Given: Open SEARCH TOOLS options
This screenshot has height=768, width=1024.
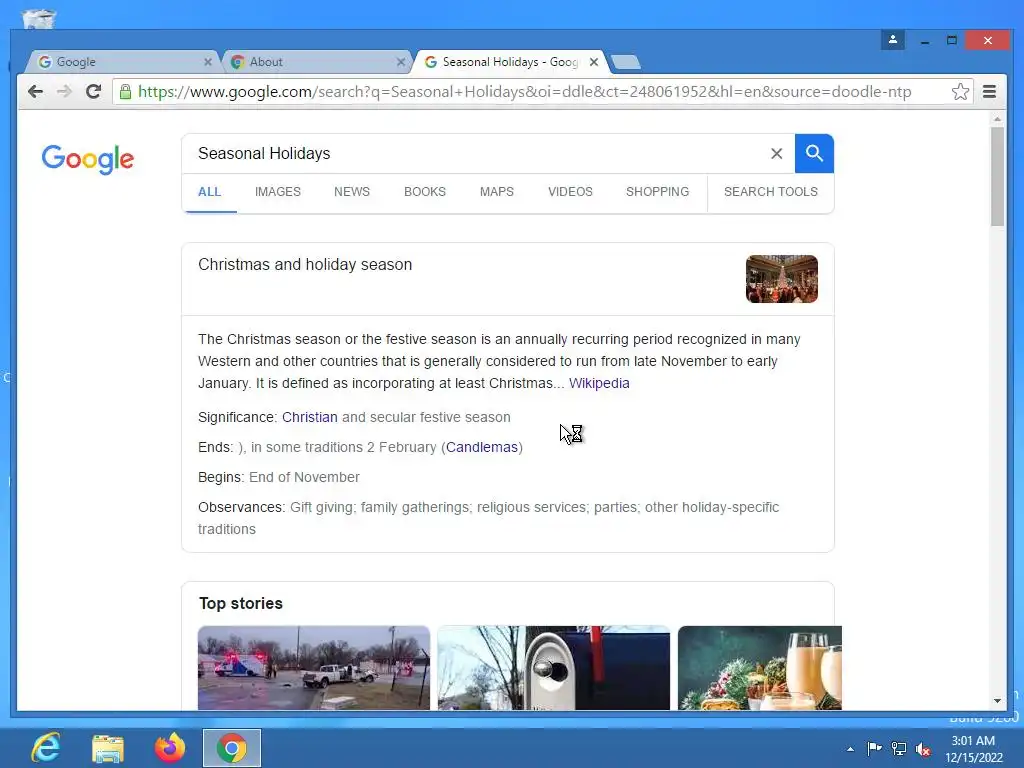Looking at the screenshot, I should pyautogui.click(x=771, y=192).
